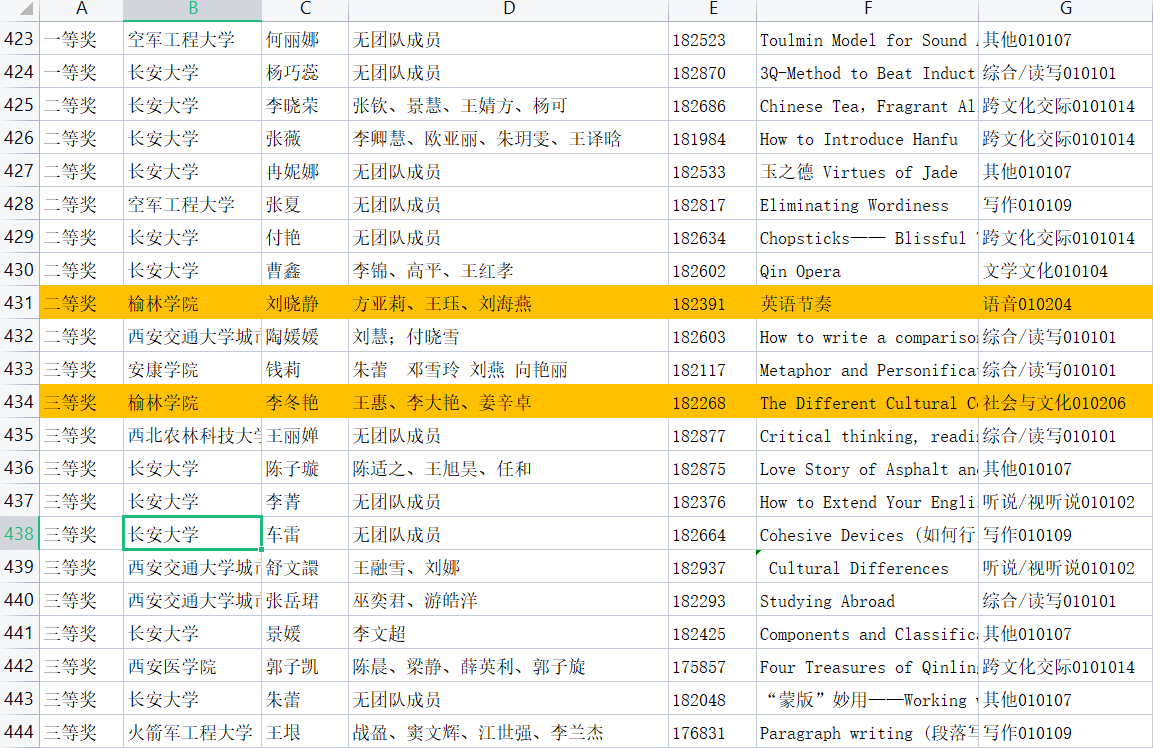The height and width of the screenshot is (748, 1153).
Task: Click the row 434 header number
Action: (x=19, y=403)
